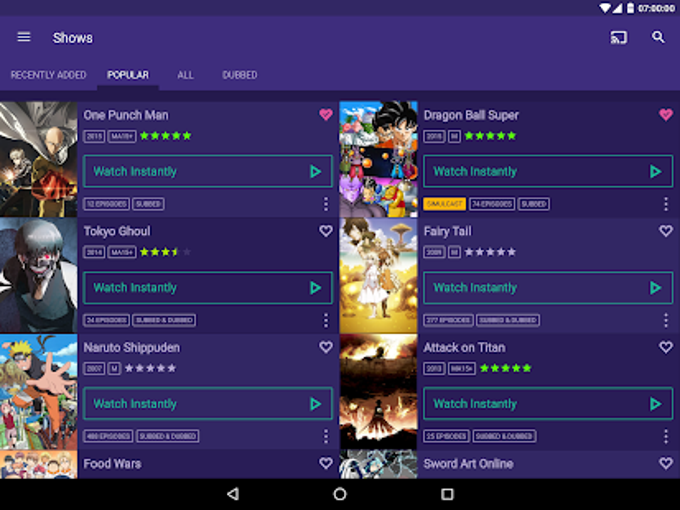Click the Simulcast badge on Dragon Ball Super
680x510 pixels.
click(x=445, y=204)
